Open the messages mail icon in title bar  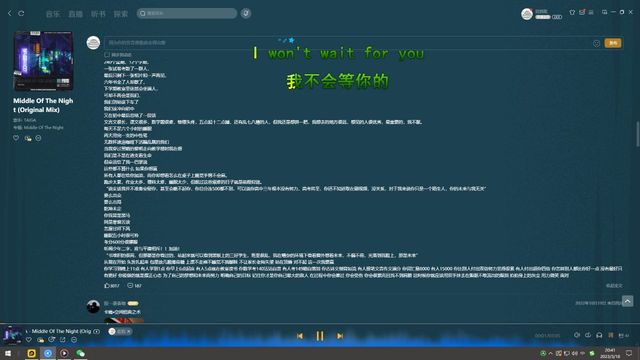coord(582,12)
